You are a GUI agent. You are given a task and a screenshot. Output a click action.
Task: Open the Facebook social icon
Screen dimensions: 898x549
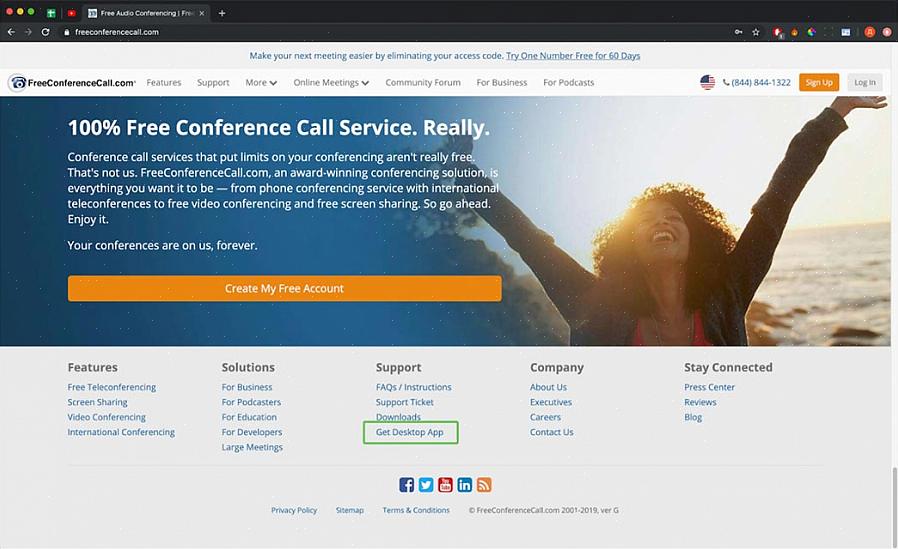click(406, 485)
